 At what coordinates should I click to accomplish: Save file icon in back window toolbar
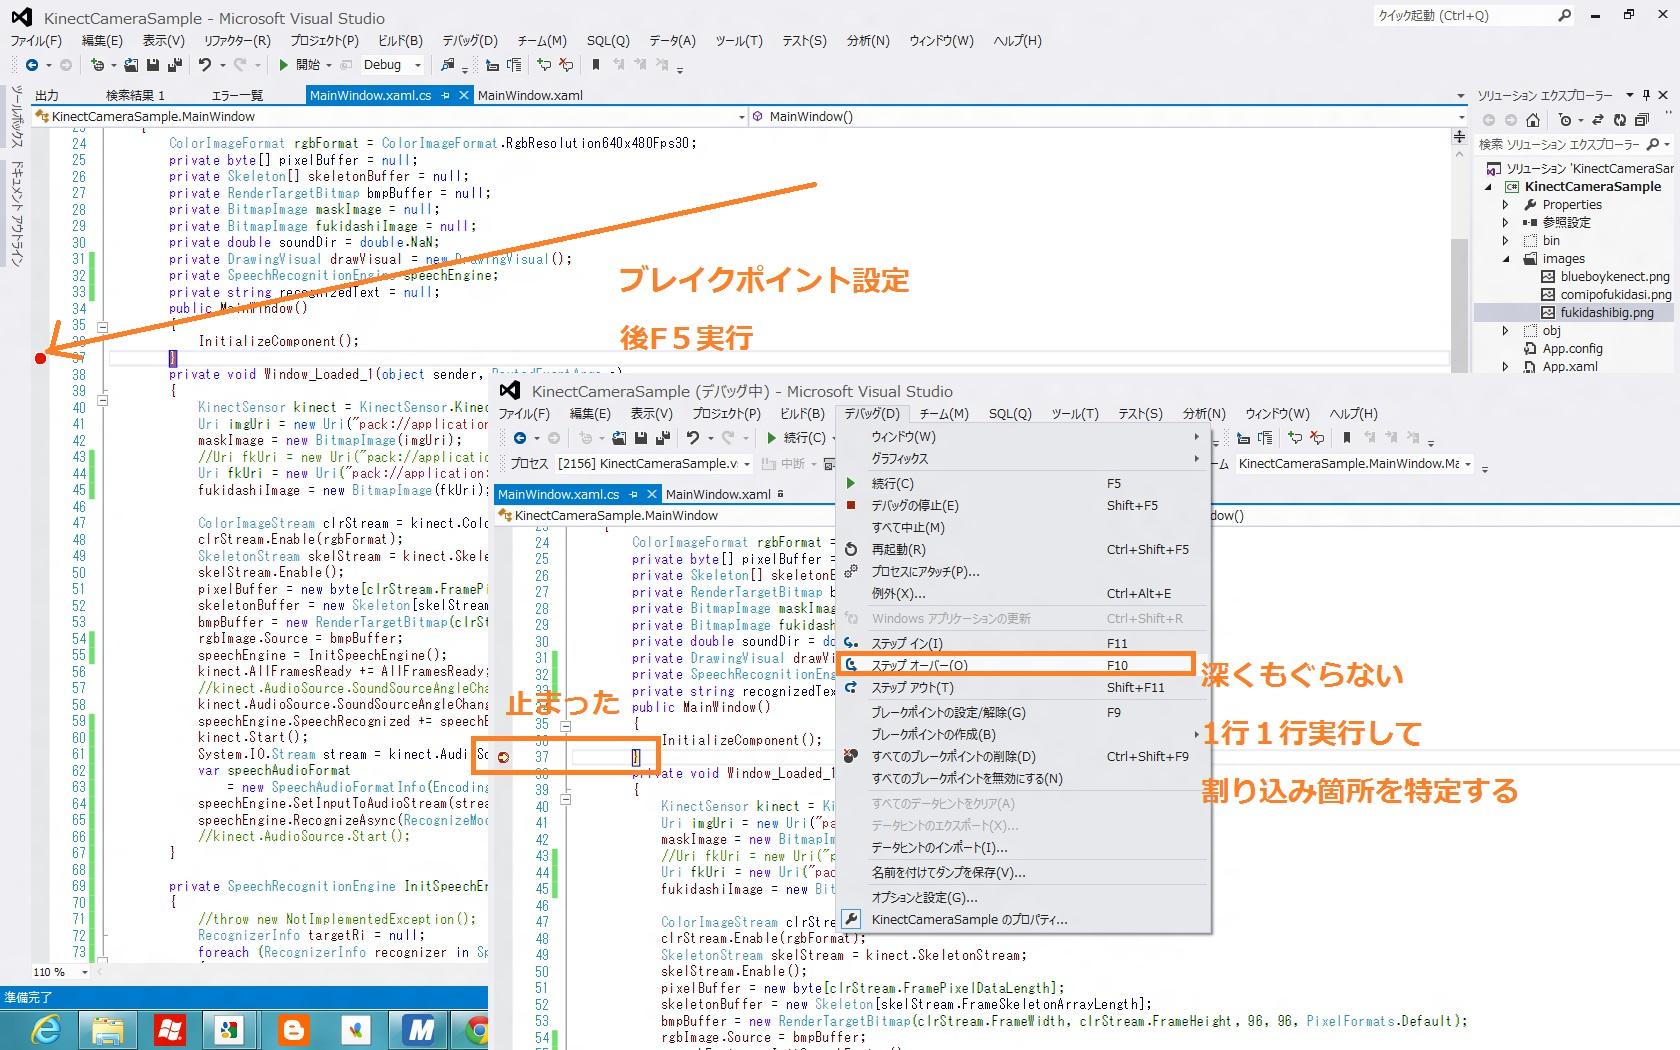click(153, 65)
